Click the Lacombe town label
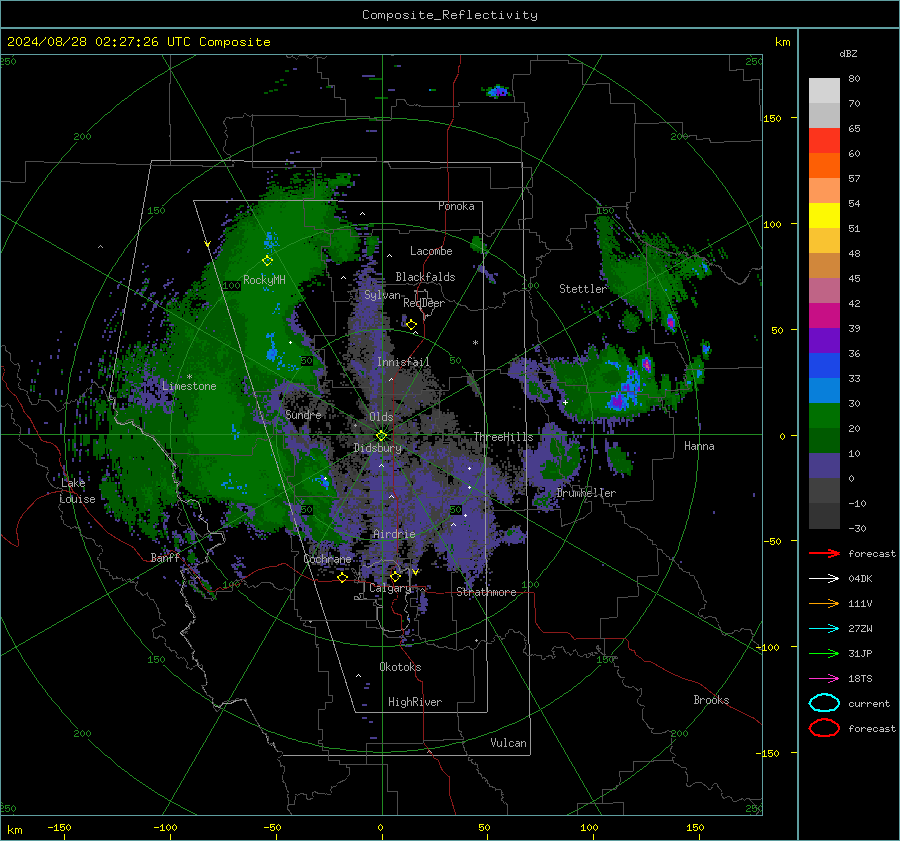Image resolution: width=900 pixels, height=841 pixels. pos(431,251)
